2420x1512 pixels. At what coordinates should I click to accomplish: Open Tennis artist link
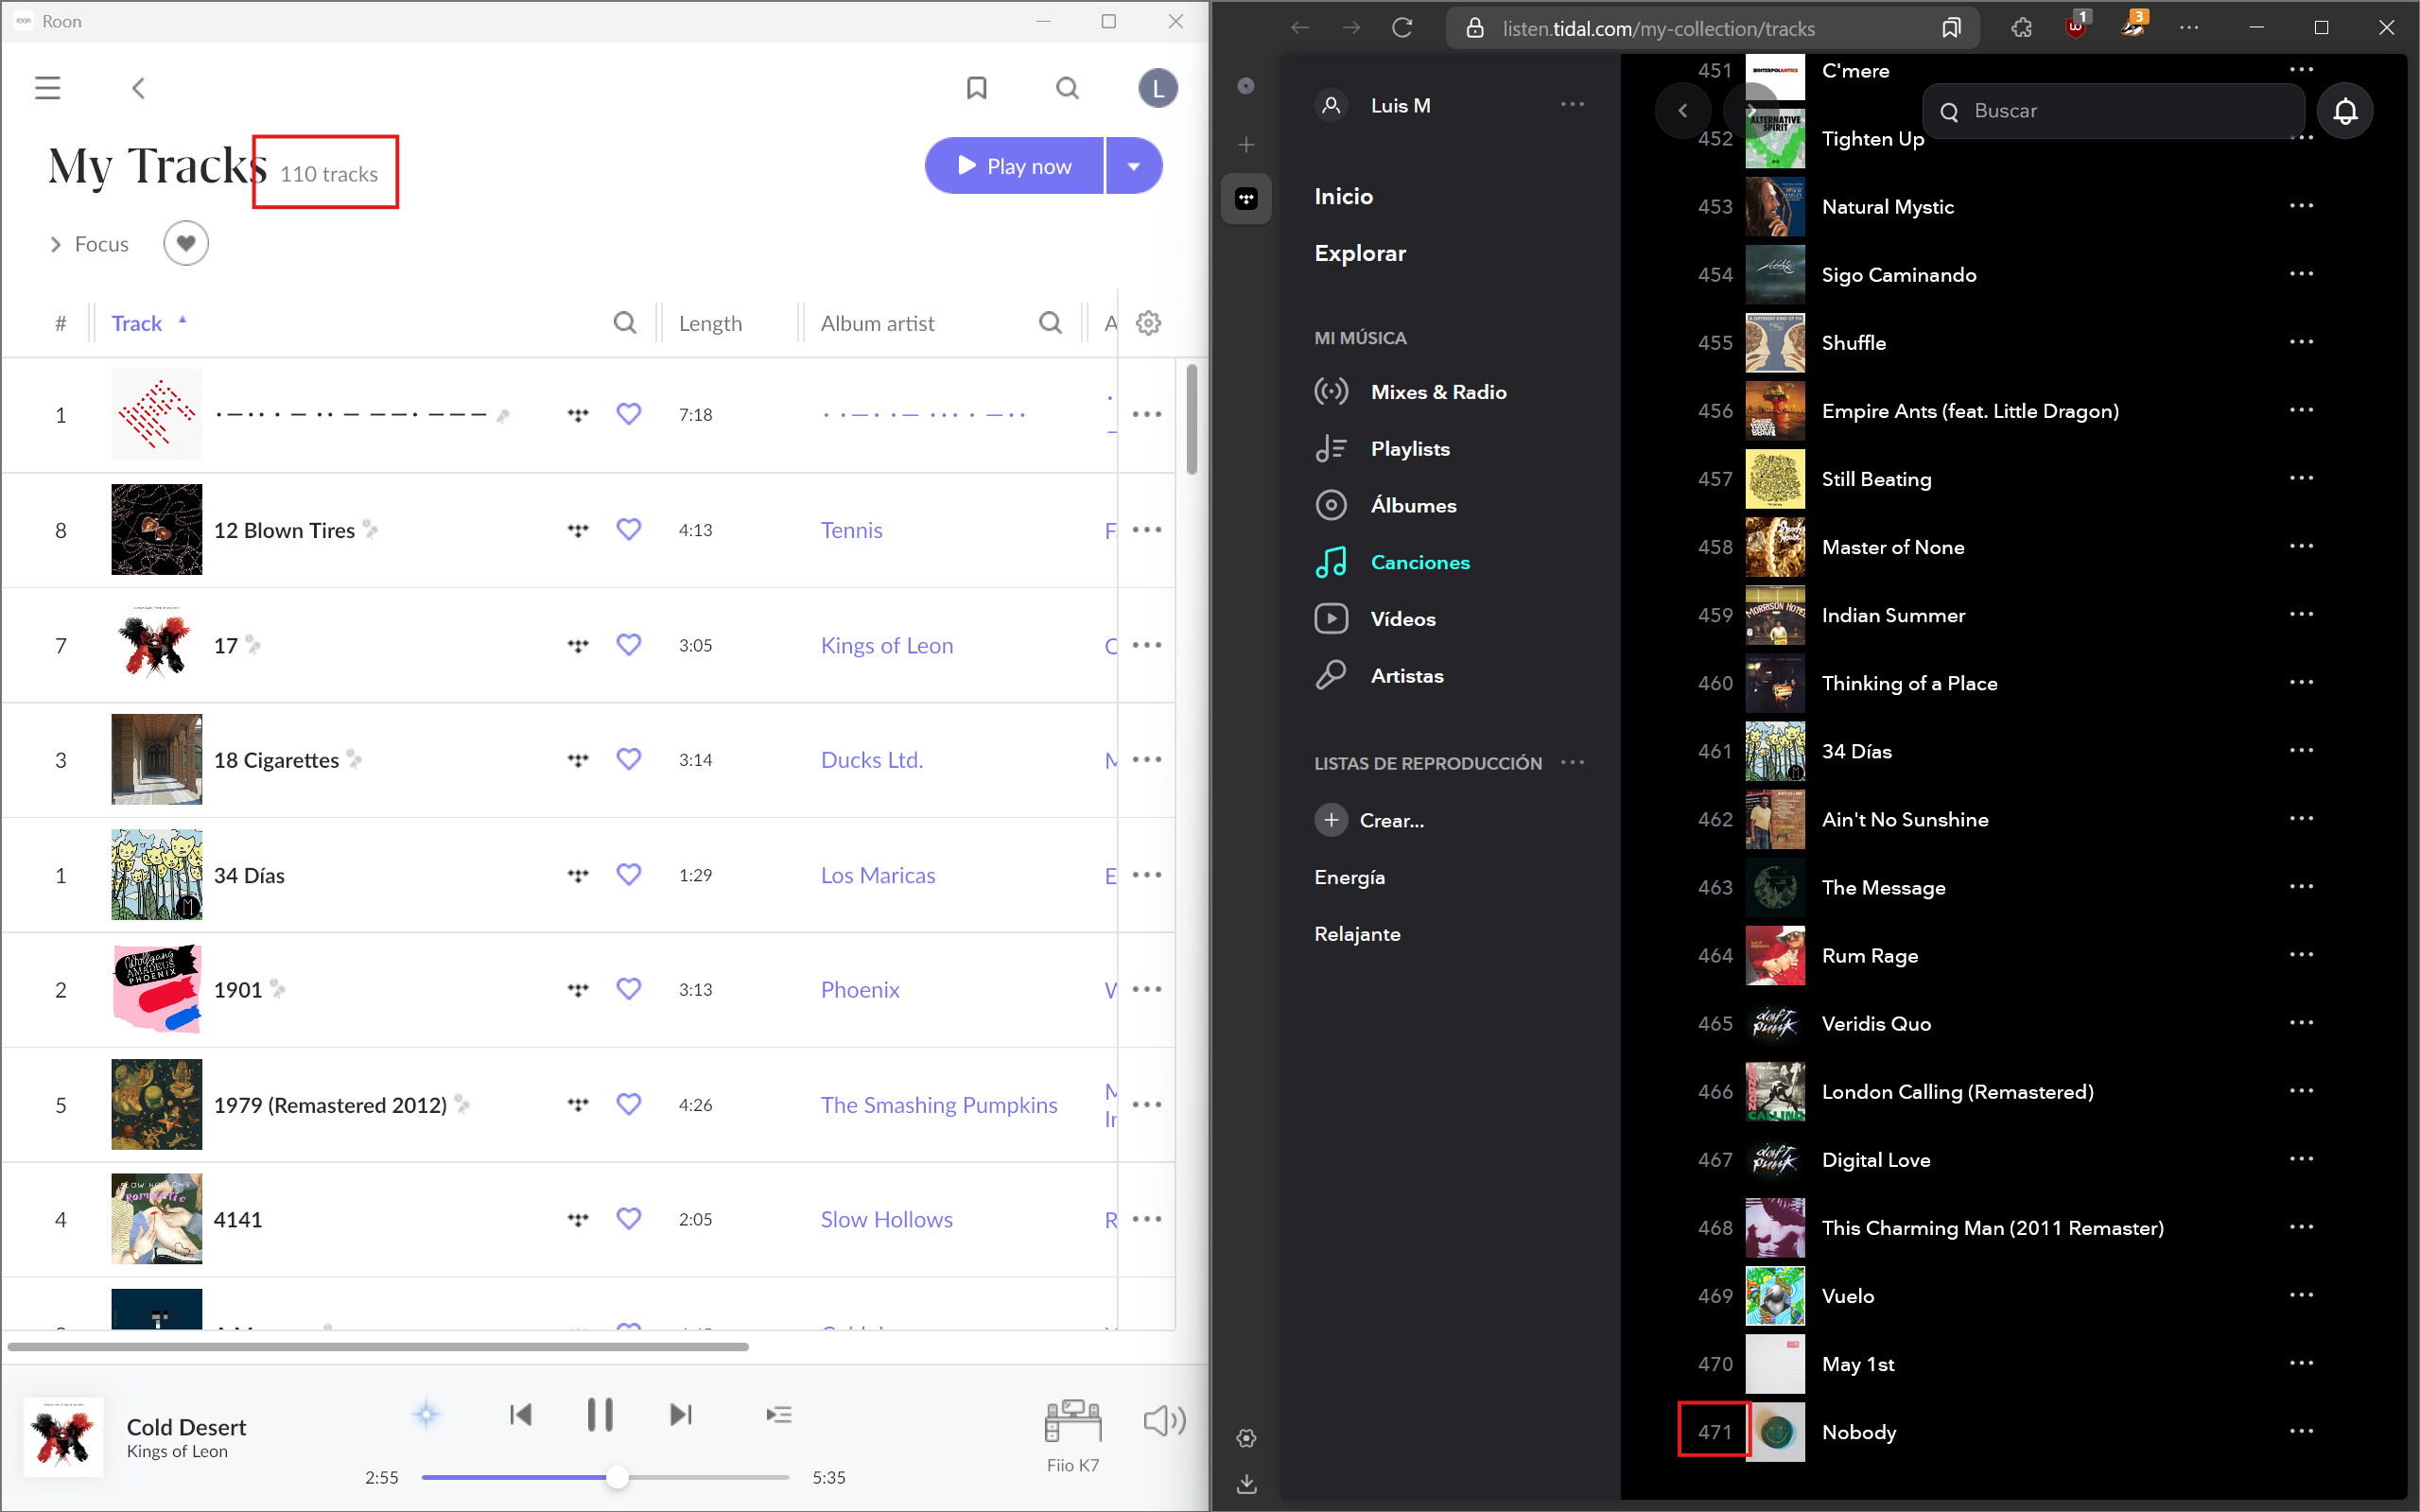pos(852,530)
